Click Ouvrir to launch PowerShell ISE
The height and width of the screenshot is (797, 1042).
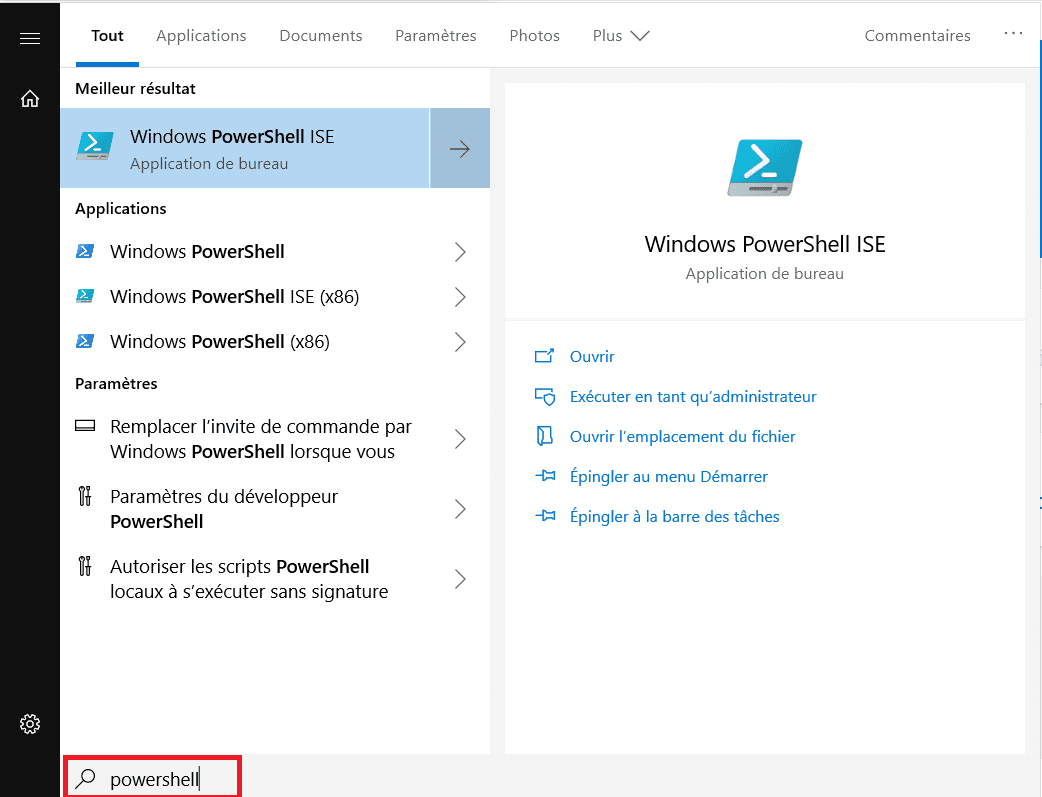coord(592,357)
